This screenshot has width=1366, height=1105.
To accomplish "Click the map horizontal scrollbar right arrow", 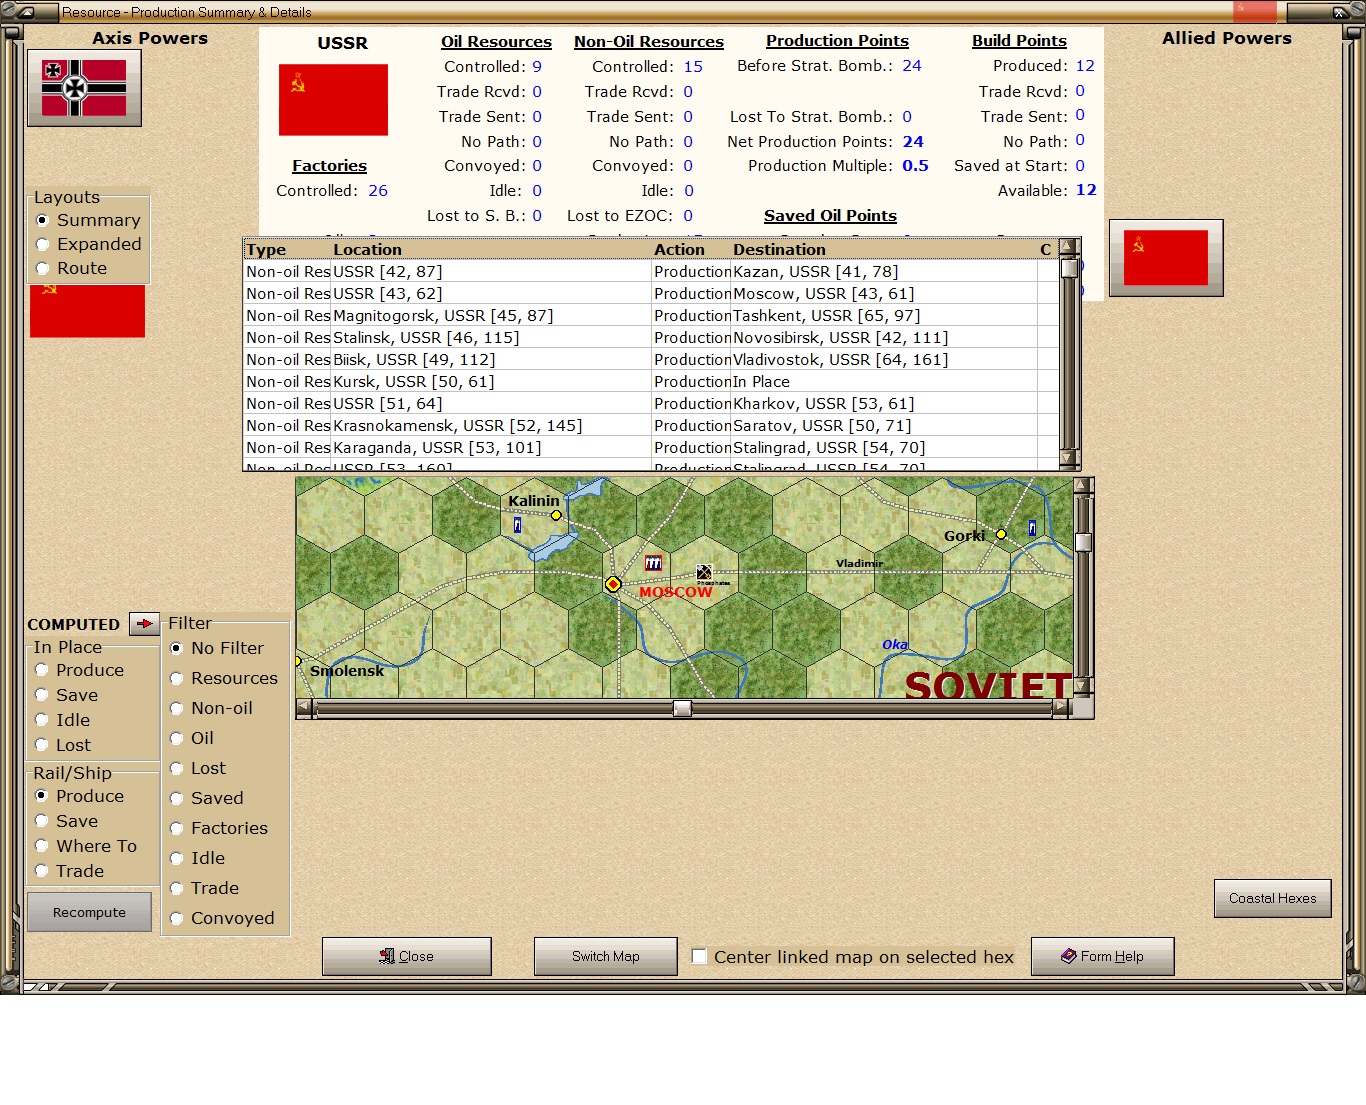I will coord(1061,708).
